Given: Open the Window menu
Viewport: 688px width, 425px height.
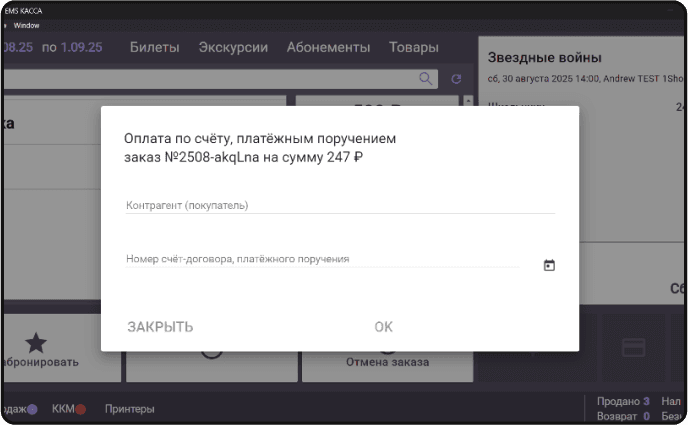Looking at the screenshot, I should [x=27, y=25].
